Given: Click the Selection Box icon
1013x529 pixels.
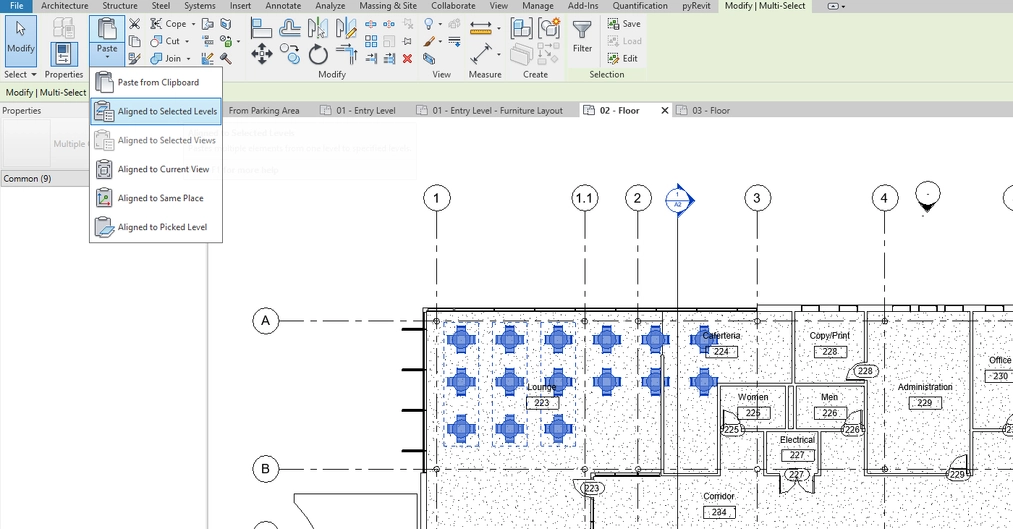Looking at the screenshot, I should pyautogui.click(x=429, y=59).
